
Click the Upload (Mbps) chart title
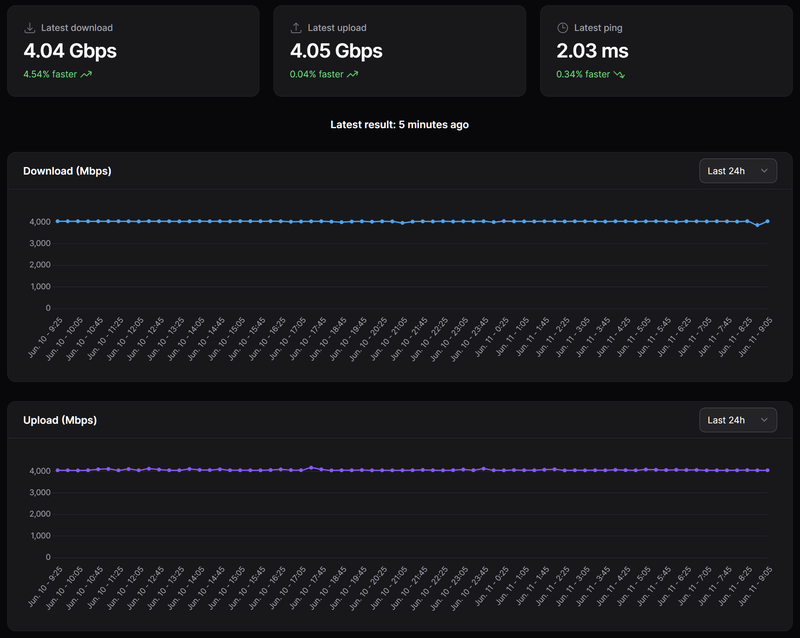[x=60, y=420]
